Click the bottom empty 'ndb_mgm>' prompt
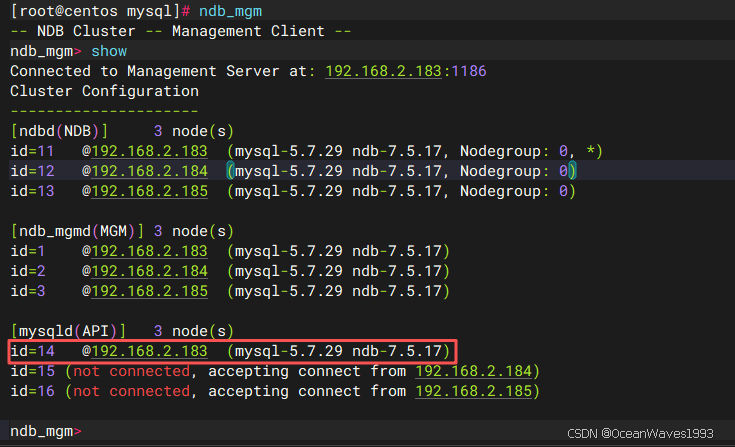 click(x=46, y=432)
